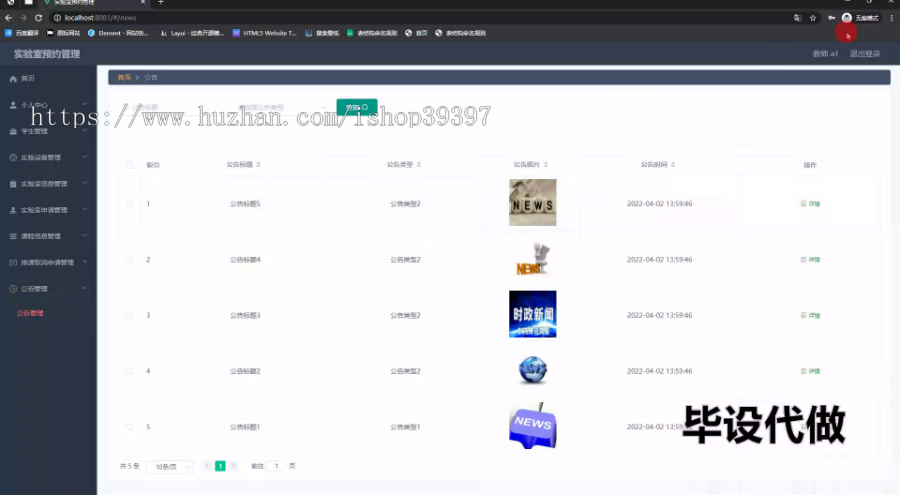Open the browser profile avatar icon
The height and width of the screenshot is (495, 900).
847,18
